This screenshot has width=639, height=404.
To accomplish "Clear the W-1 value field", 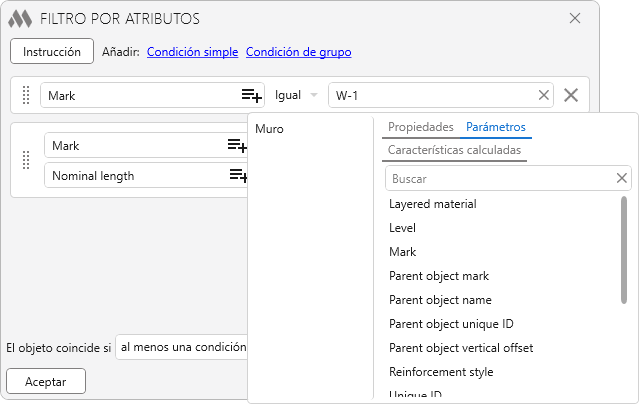I will pyautogui.click(x=544, y=95).
